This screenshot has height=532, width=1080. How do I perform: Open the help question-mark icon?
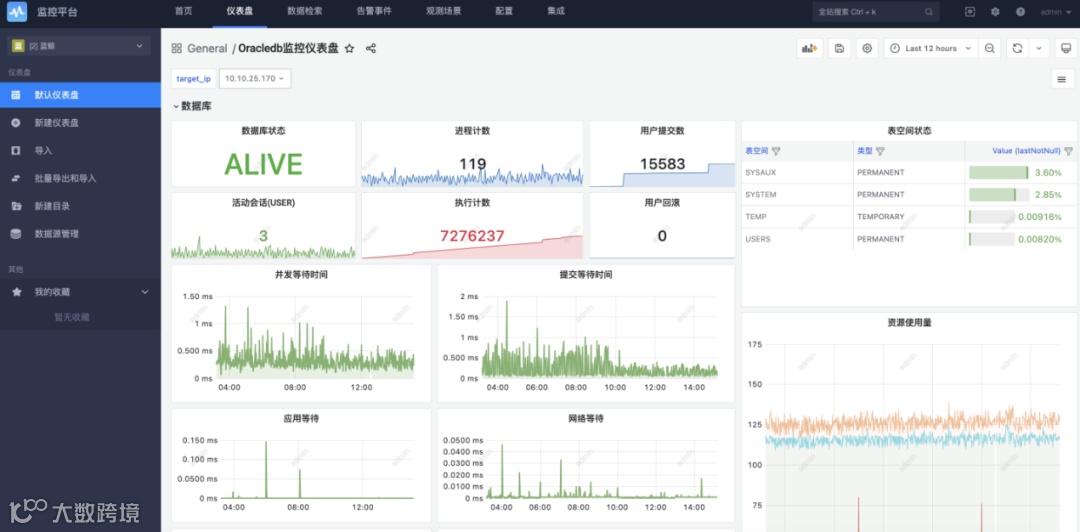1020,12
